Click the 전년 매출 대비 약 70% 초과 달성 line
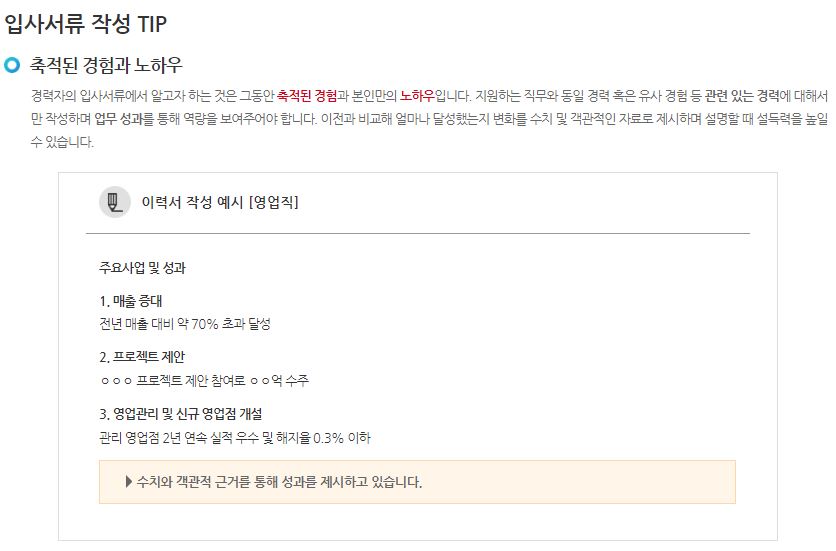The height and width of the screenshot is (551, 836). [185, 324]
